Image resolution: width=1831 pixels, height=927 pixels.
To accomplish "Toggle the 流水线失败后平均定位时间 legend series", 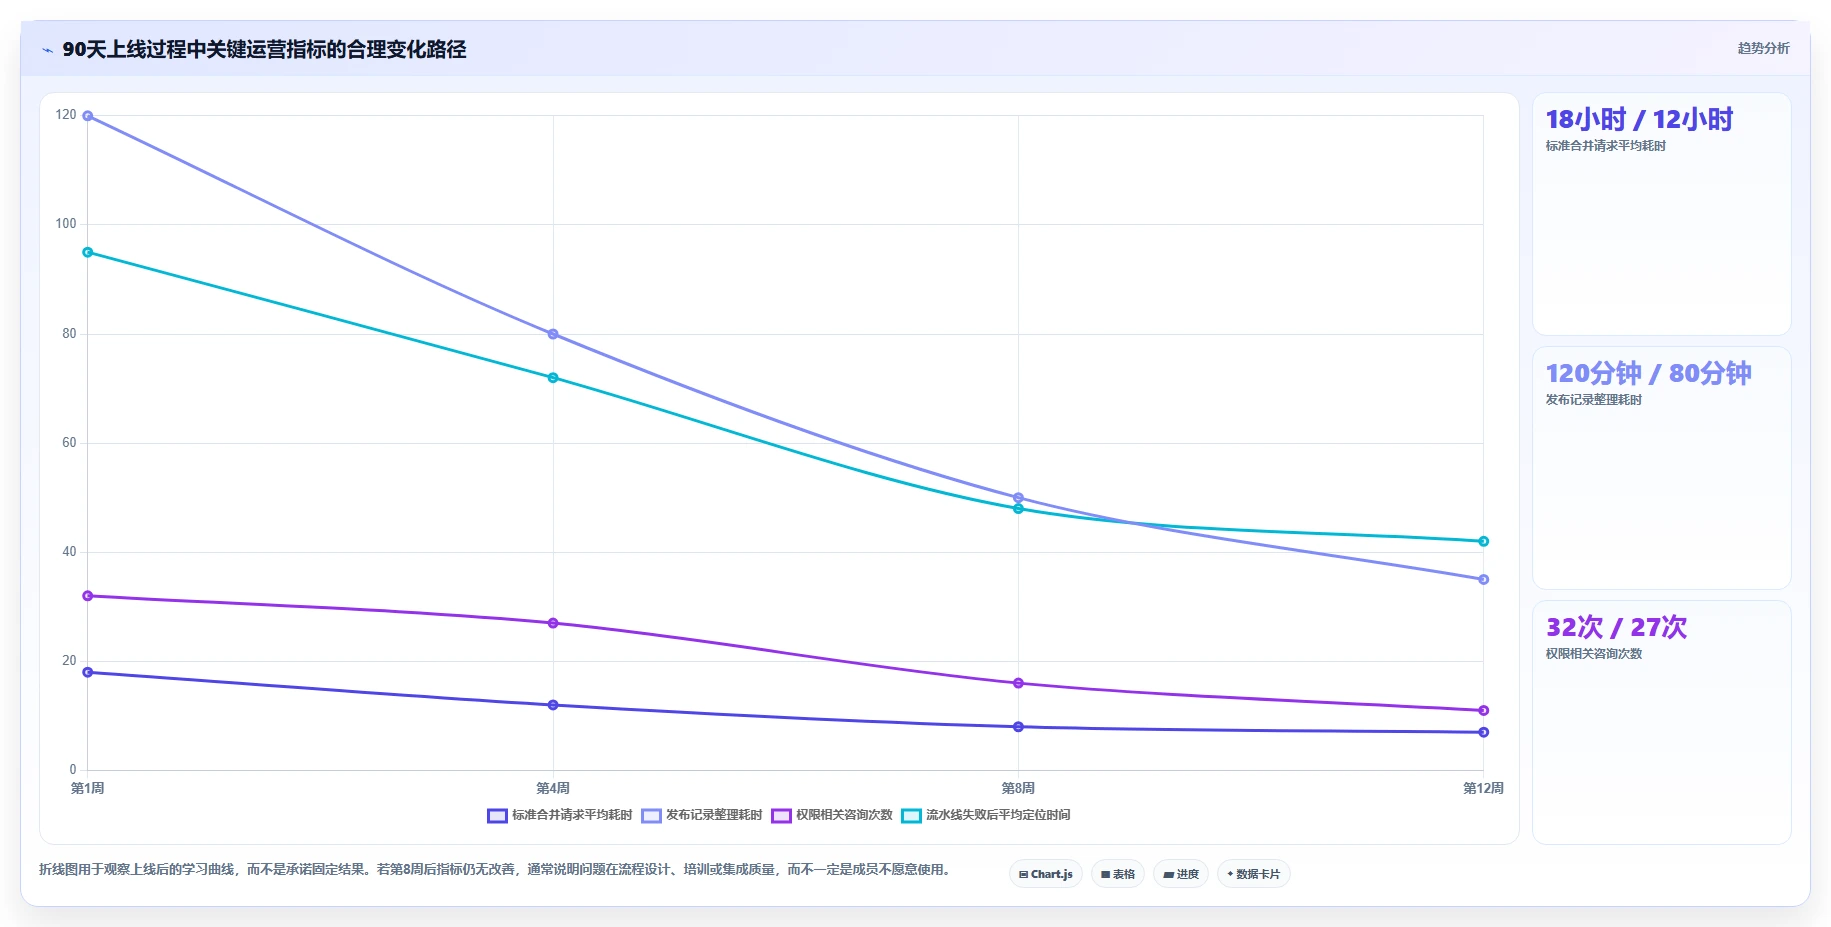I will tap(986, 815).
